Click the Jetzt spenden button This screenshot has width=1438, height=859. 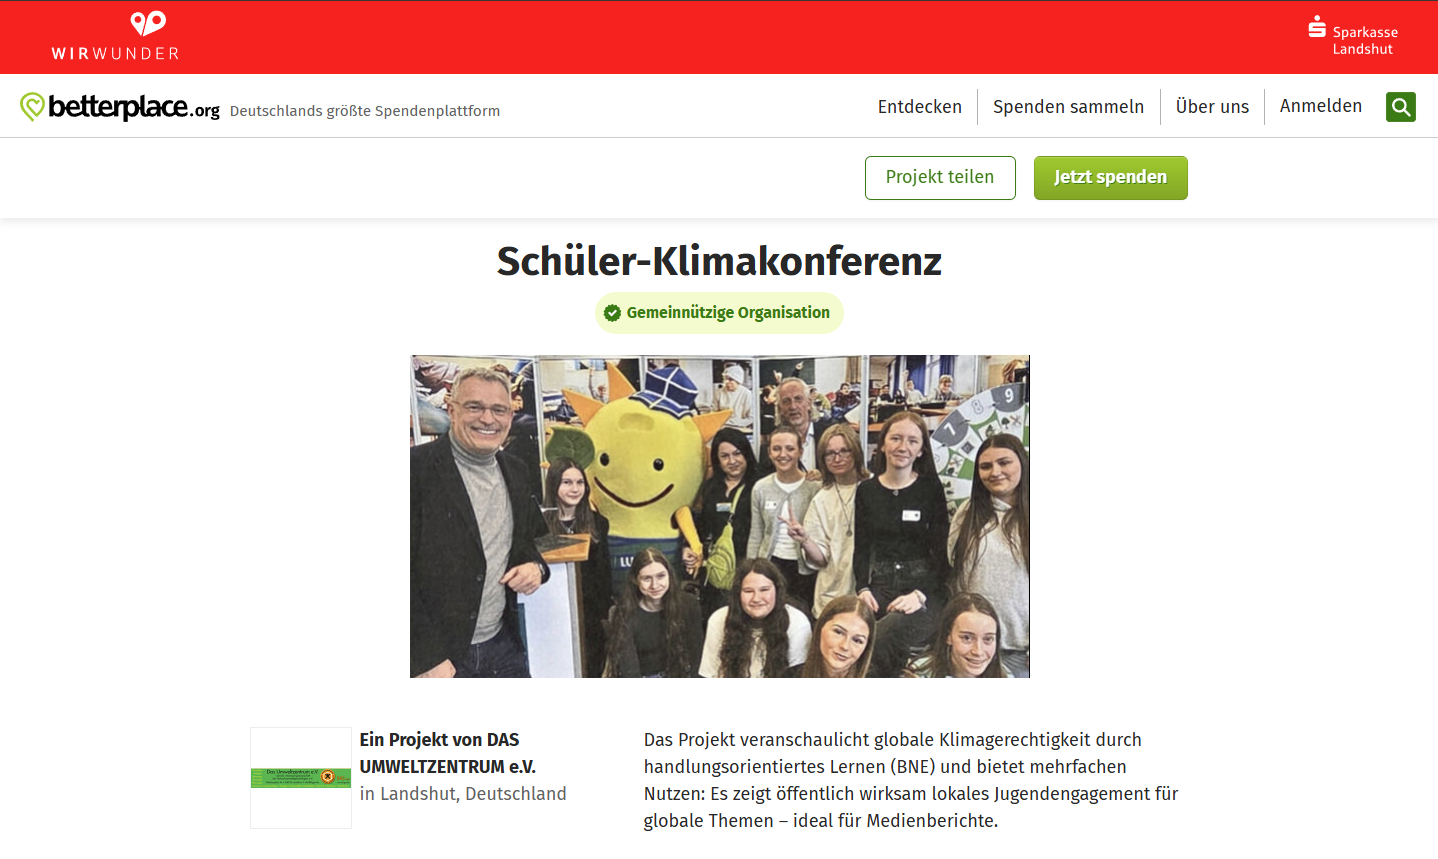[1110, 178]
